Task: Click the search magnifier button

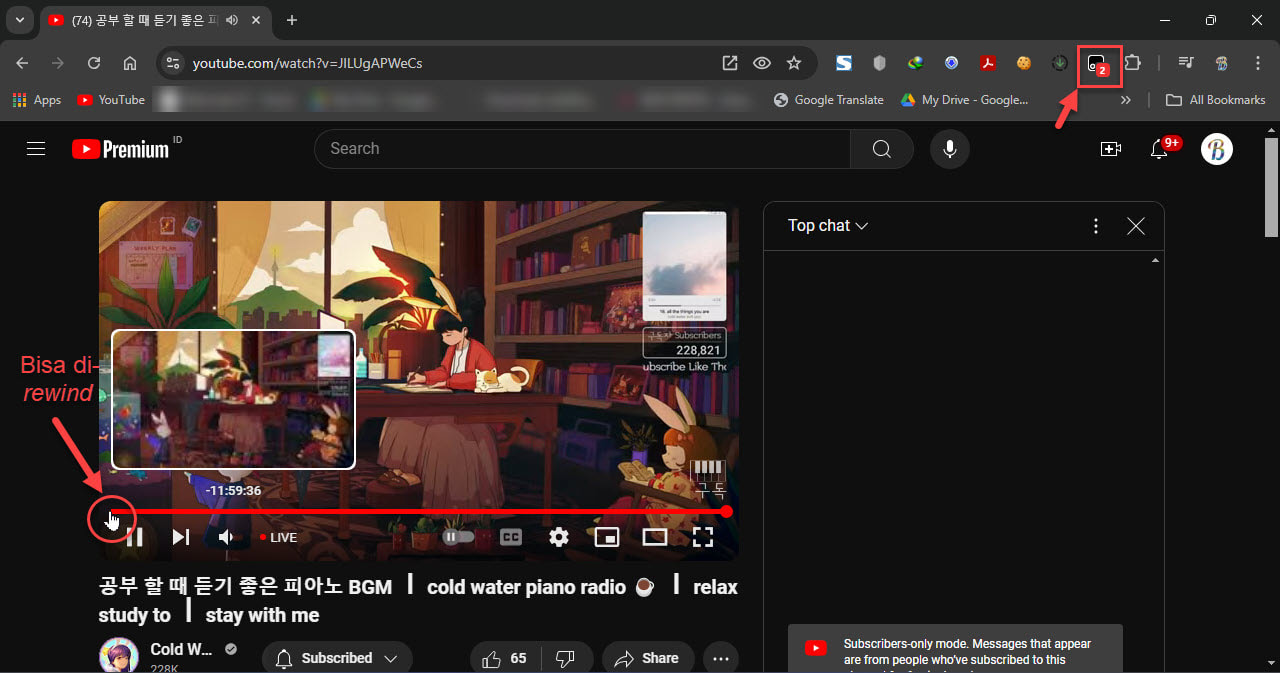Action: pyautogui.click(x=881, y=149)
